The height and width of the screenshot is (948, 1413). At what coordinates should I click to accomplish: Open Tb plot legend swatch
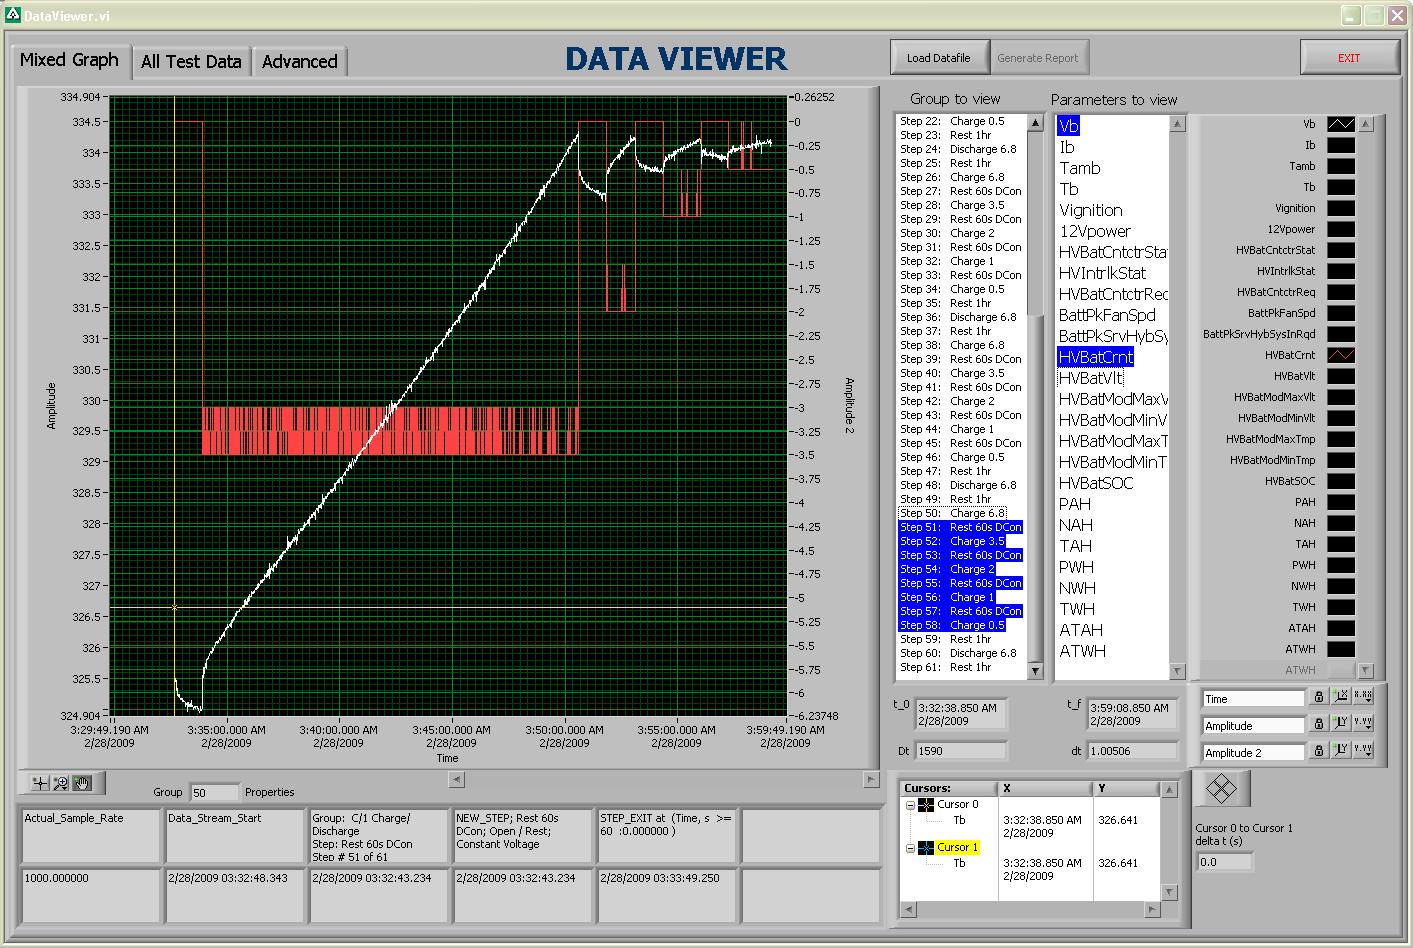(x=1340, y=188)
